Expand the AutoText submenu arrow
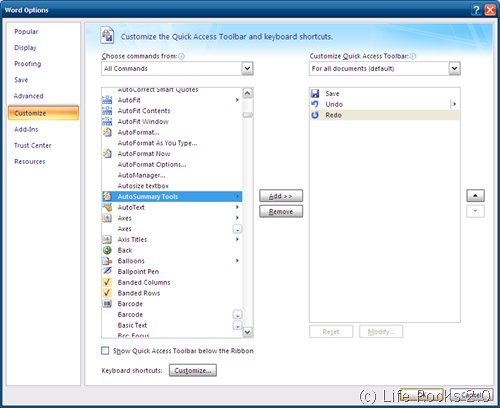Screen dimensions: 500x408 tap(237, 207)
